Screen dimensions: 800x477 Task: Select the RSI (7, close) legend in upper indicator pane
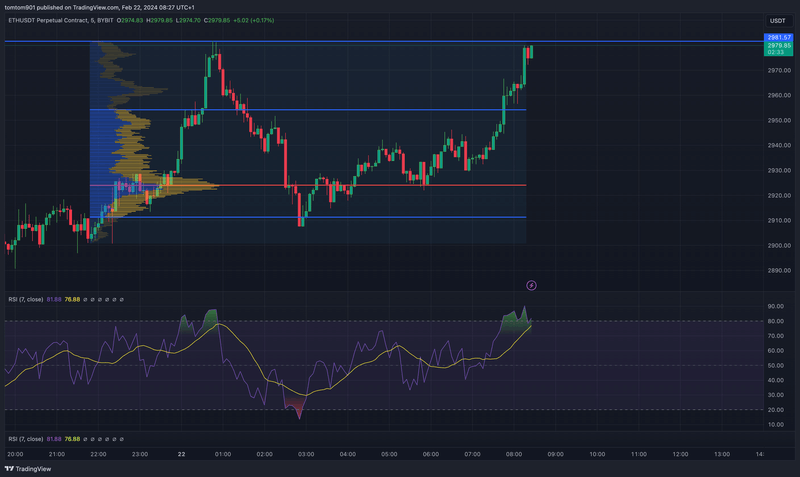point(26,299)
